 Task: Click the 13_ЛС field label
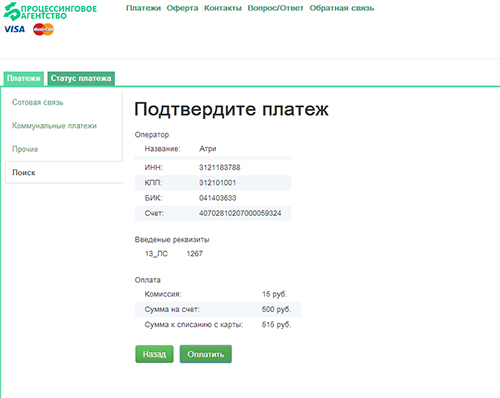[x=156, y=254]
